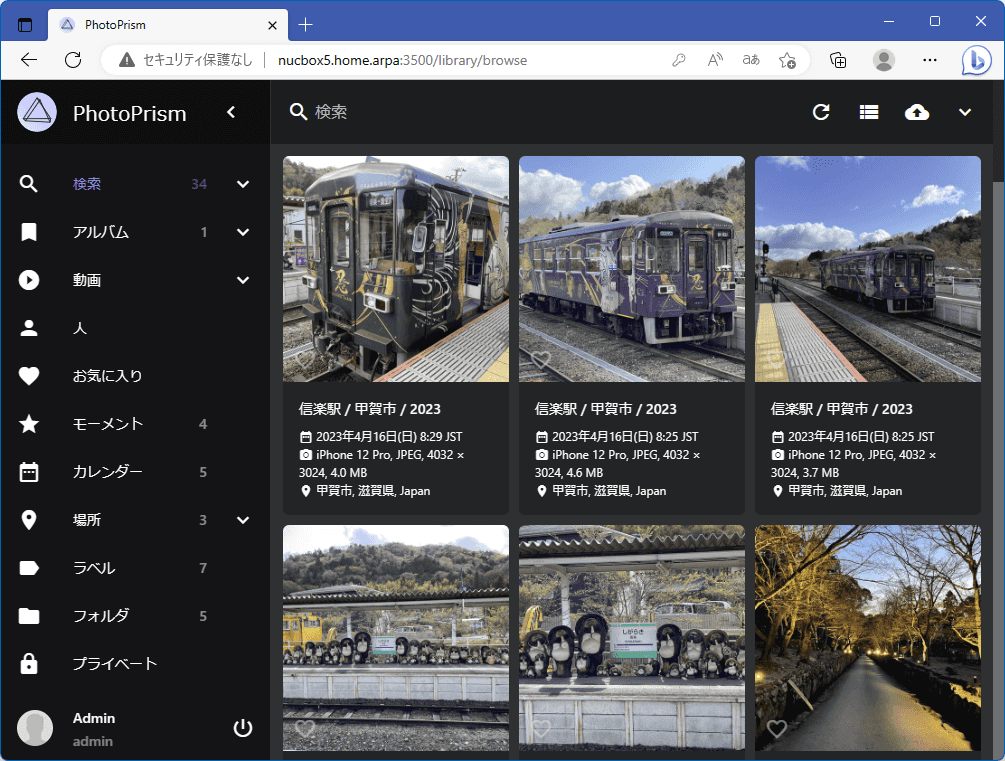Open the illuminated night path thumbnail

(868, 638)
